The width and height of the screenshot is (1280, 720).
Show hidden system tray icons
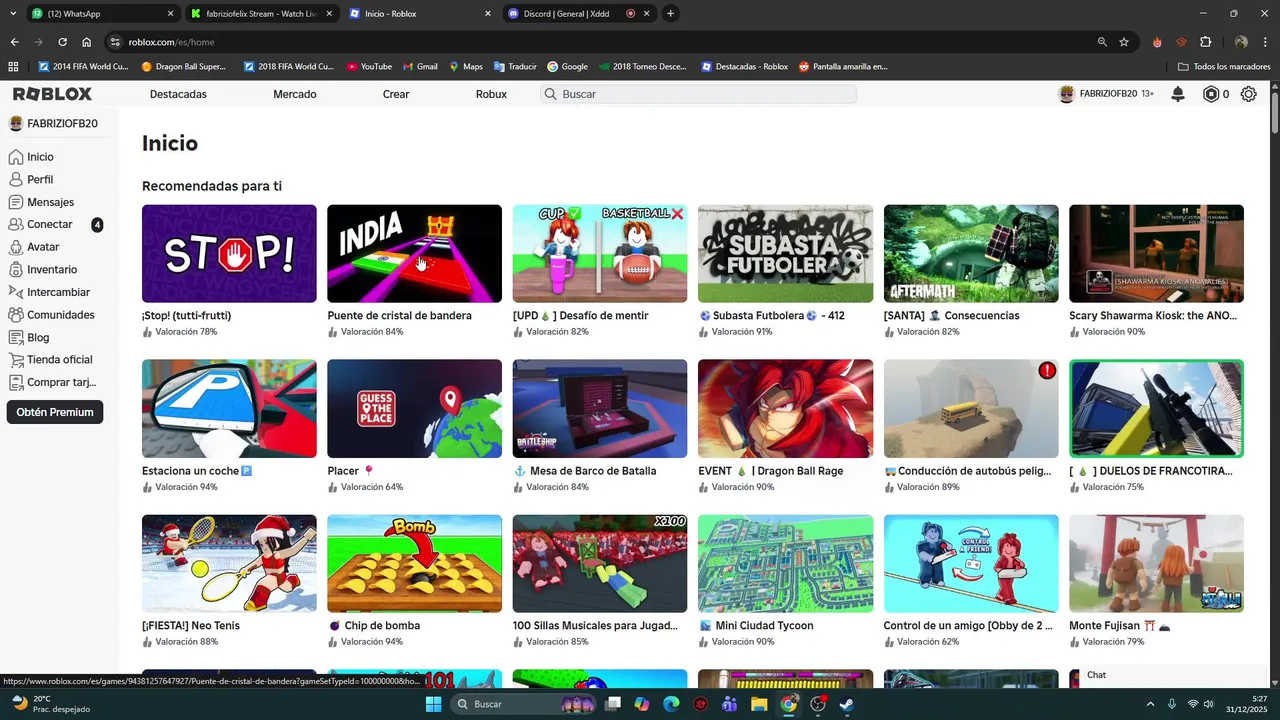tap(1151, 704)
